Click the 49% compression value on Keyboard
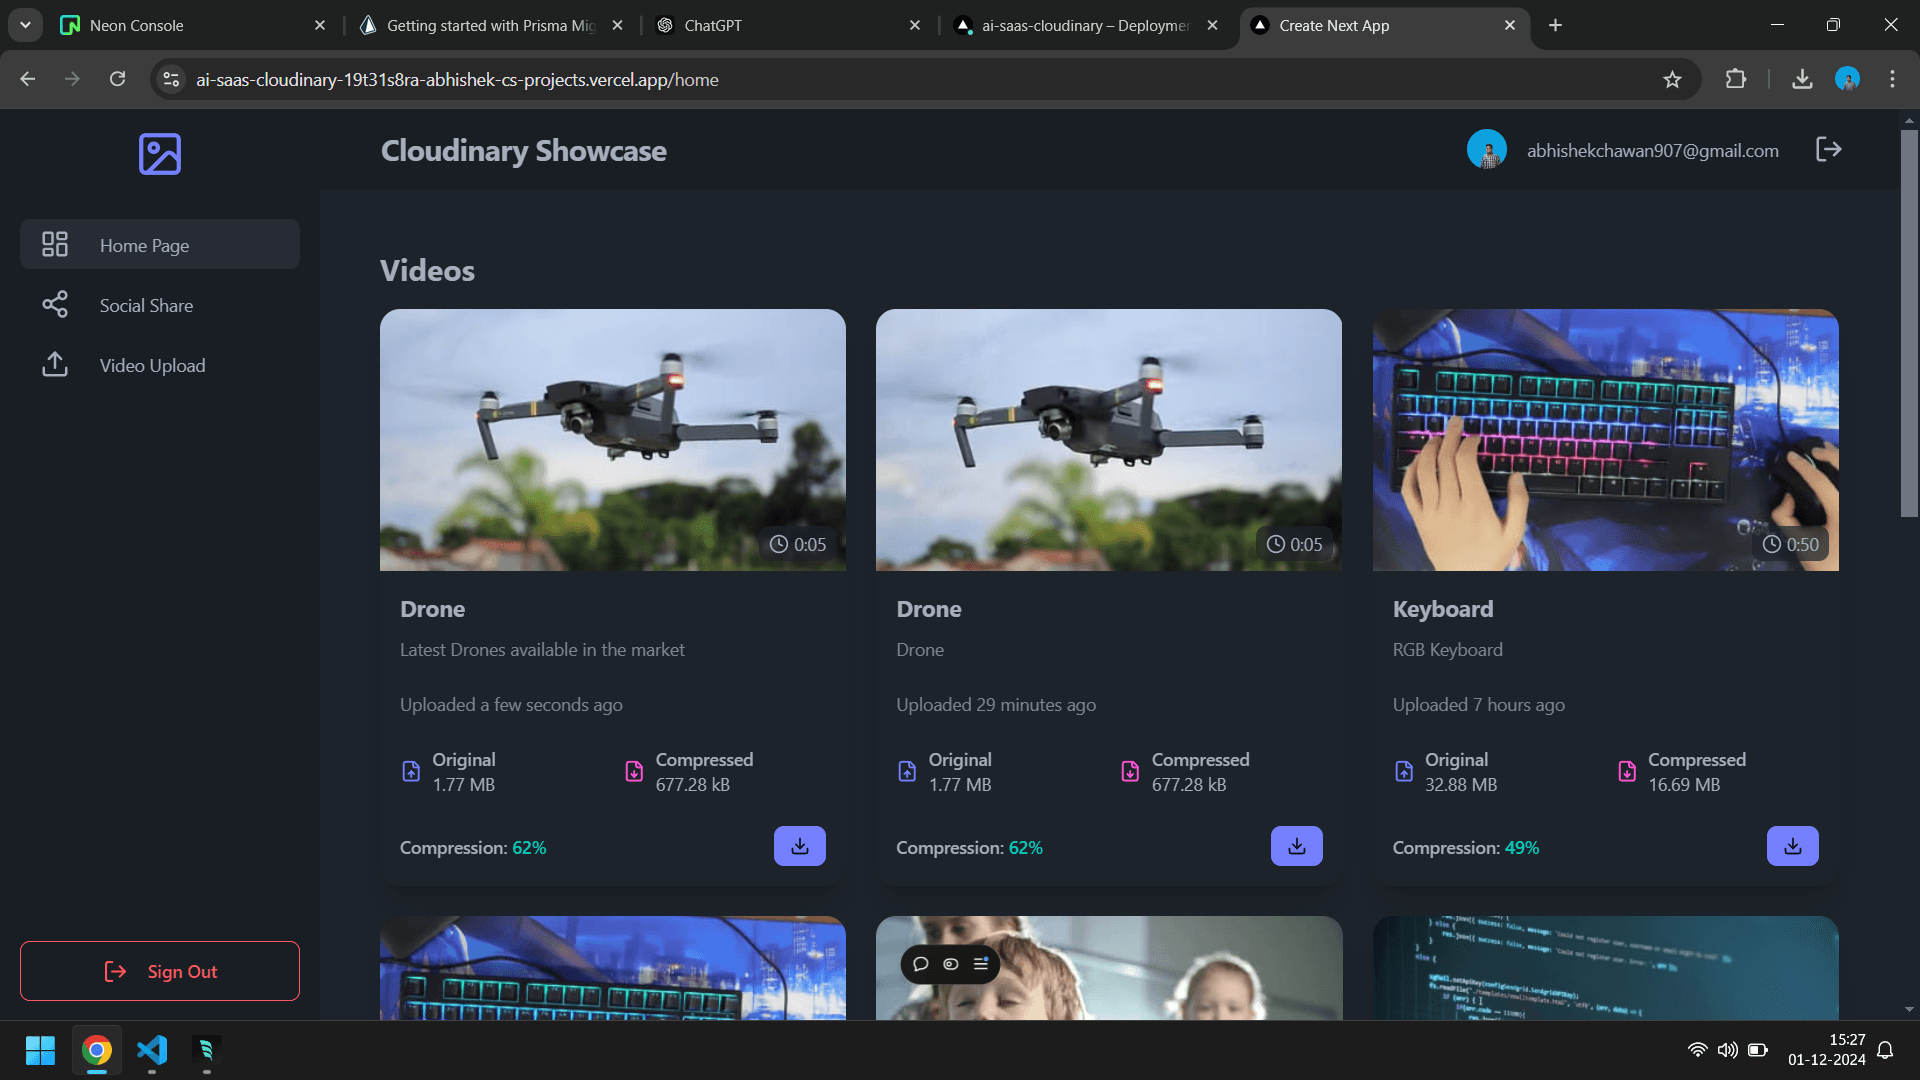This screenshot has width=1920, height=1080. (1522, 848)
